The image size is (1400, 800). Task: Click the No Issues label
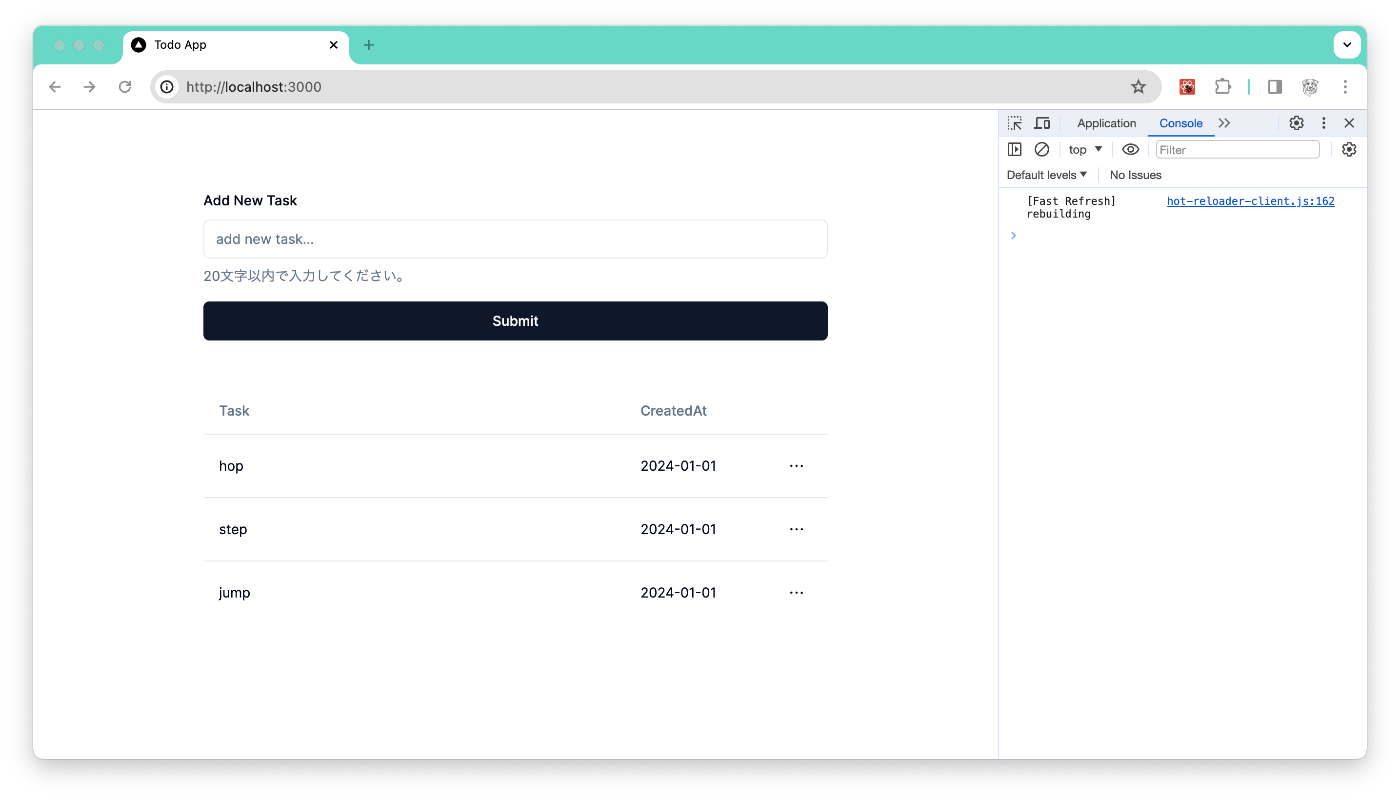point(1136,175)
